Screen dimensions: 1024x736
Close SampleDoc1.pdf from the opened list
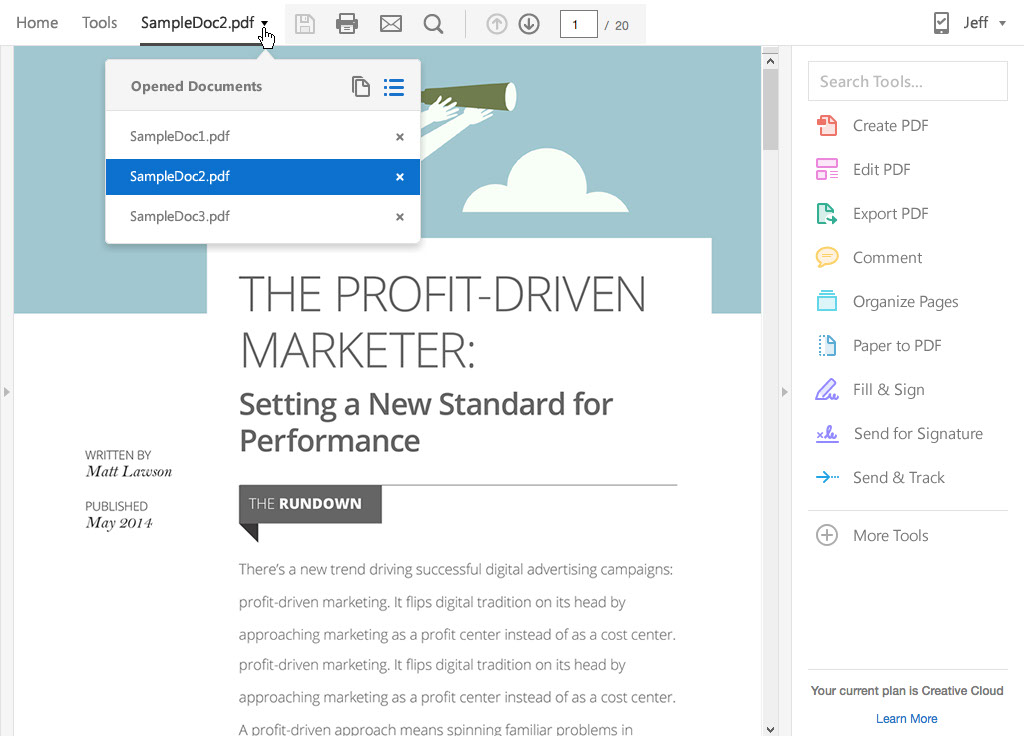tap(400, 137)
